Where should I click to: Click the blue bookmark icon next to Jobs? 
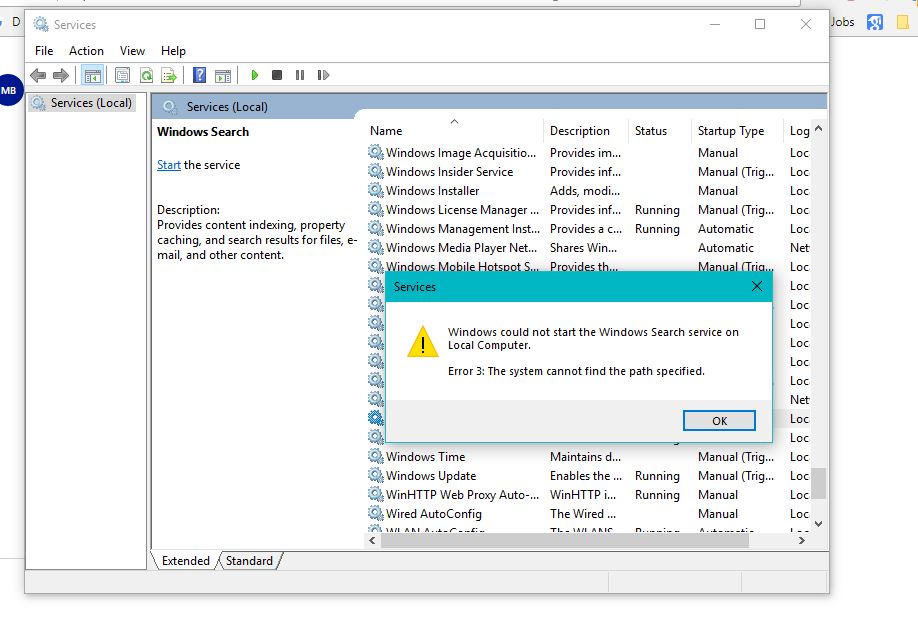point(875,22)
